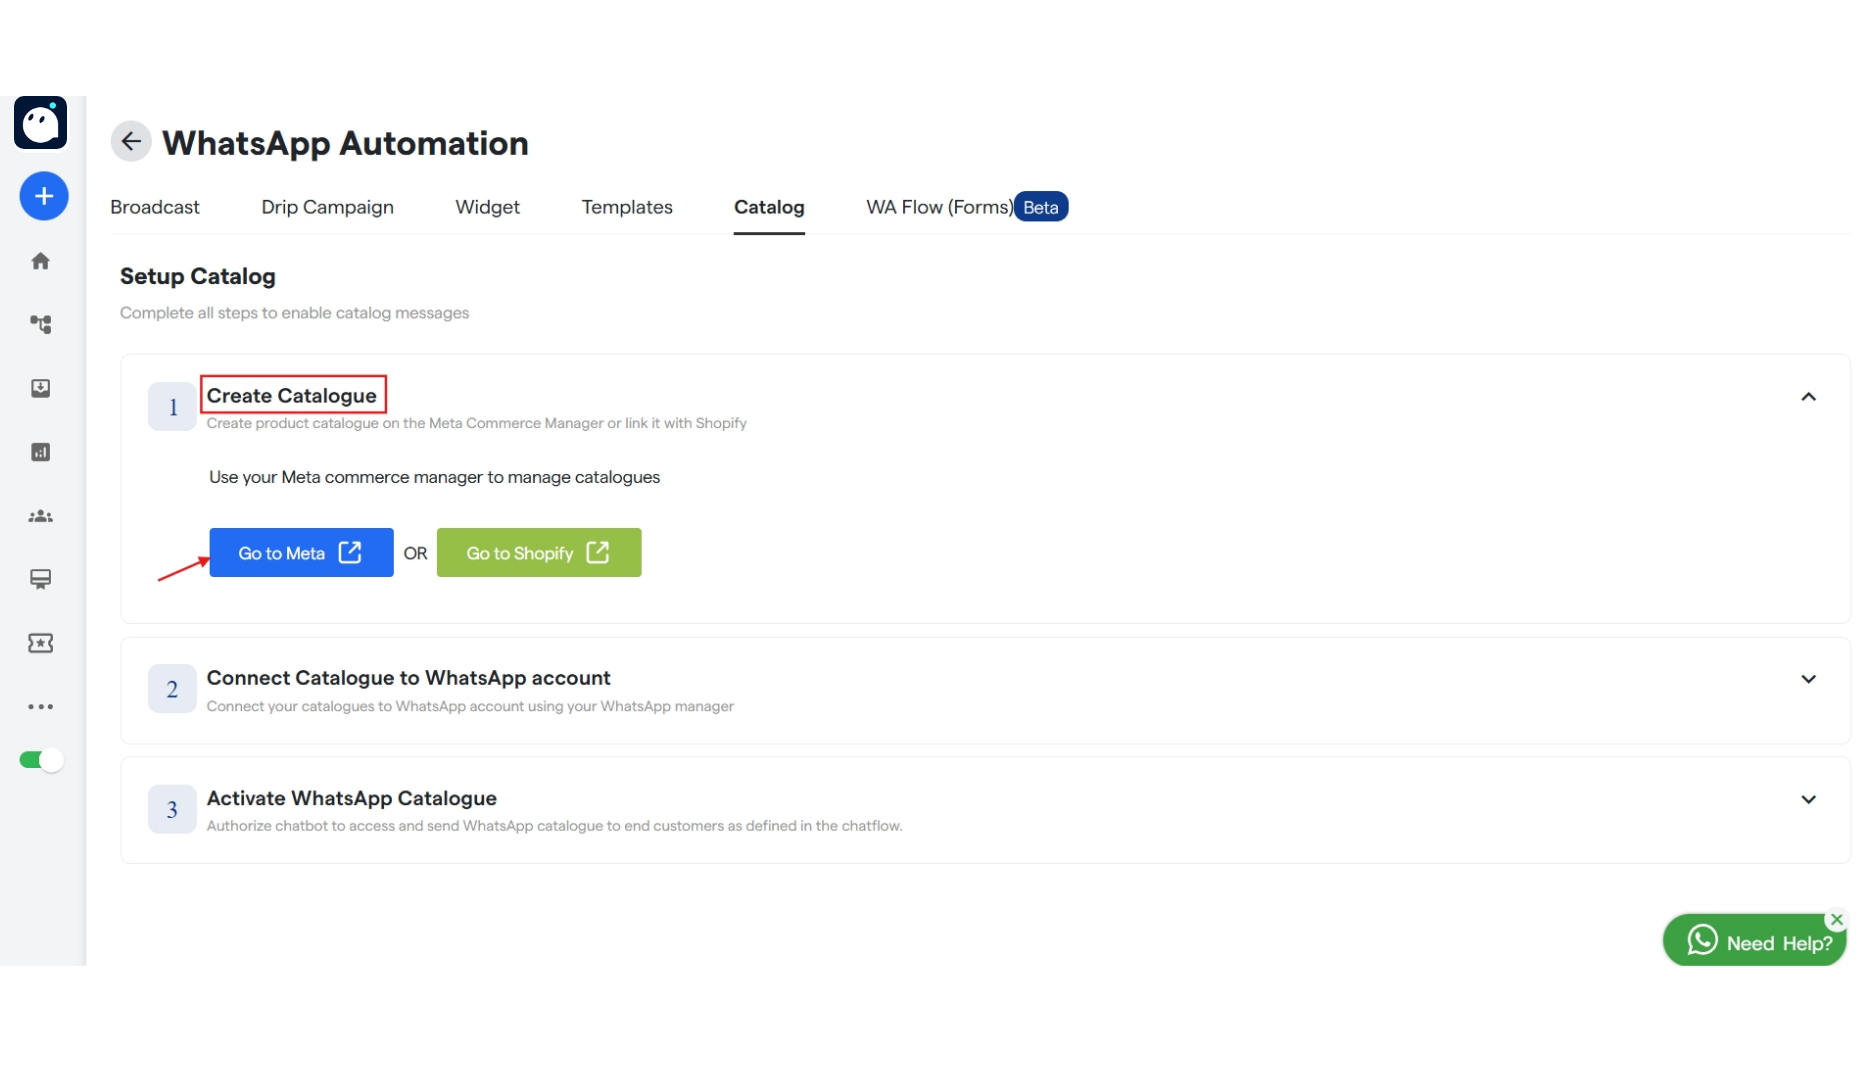Open the Drip Campaign tab
Viewport: 1866px width, 1080px height.
coord(326,207)
